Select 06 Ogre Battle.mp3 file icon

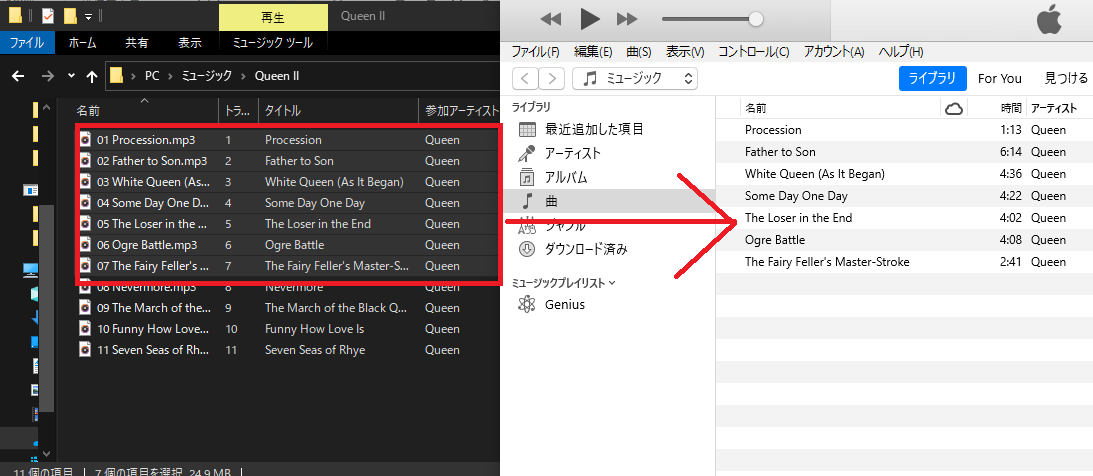85,245
